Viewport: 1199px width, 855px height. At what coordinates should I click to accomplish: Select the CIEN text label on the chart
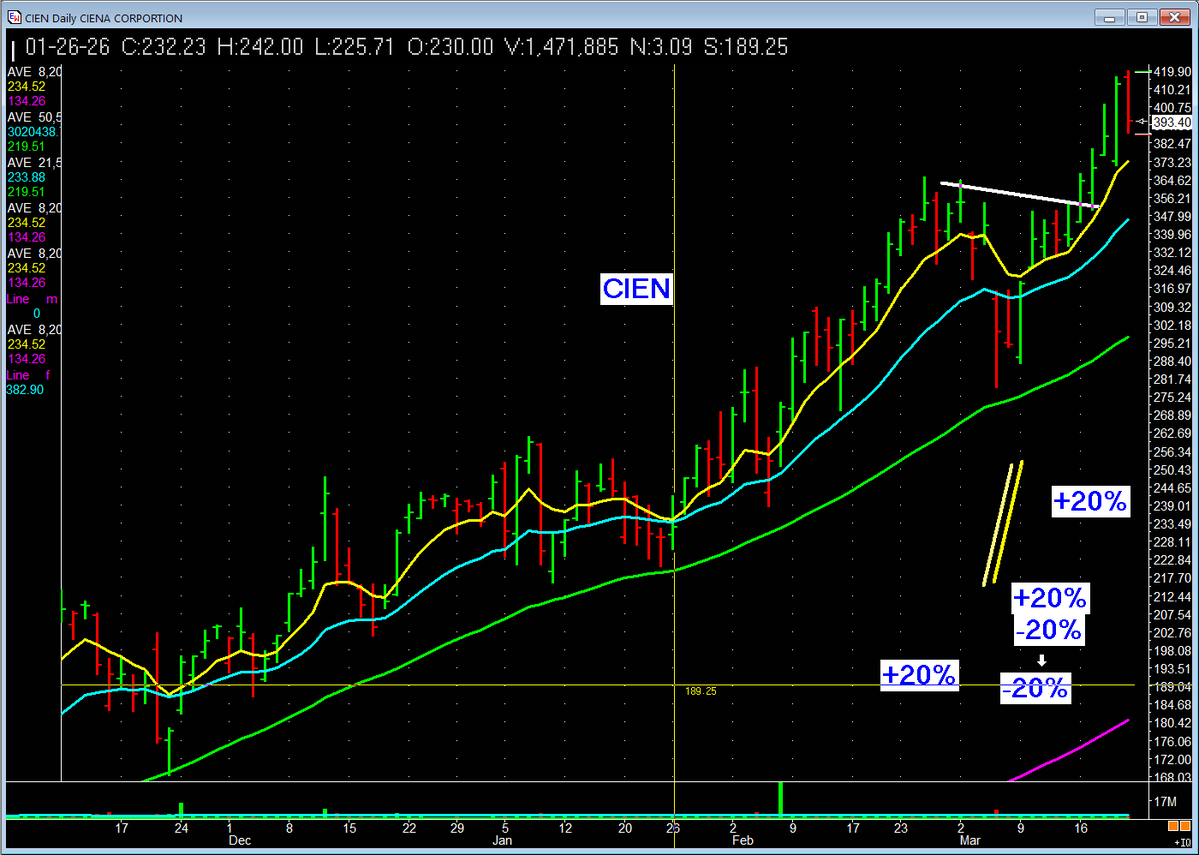636,288
